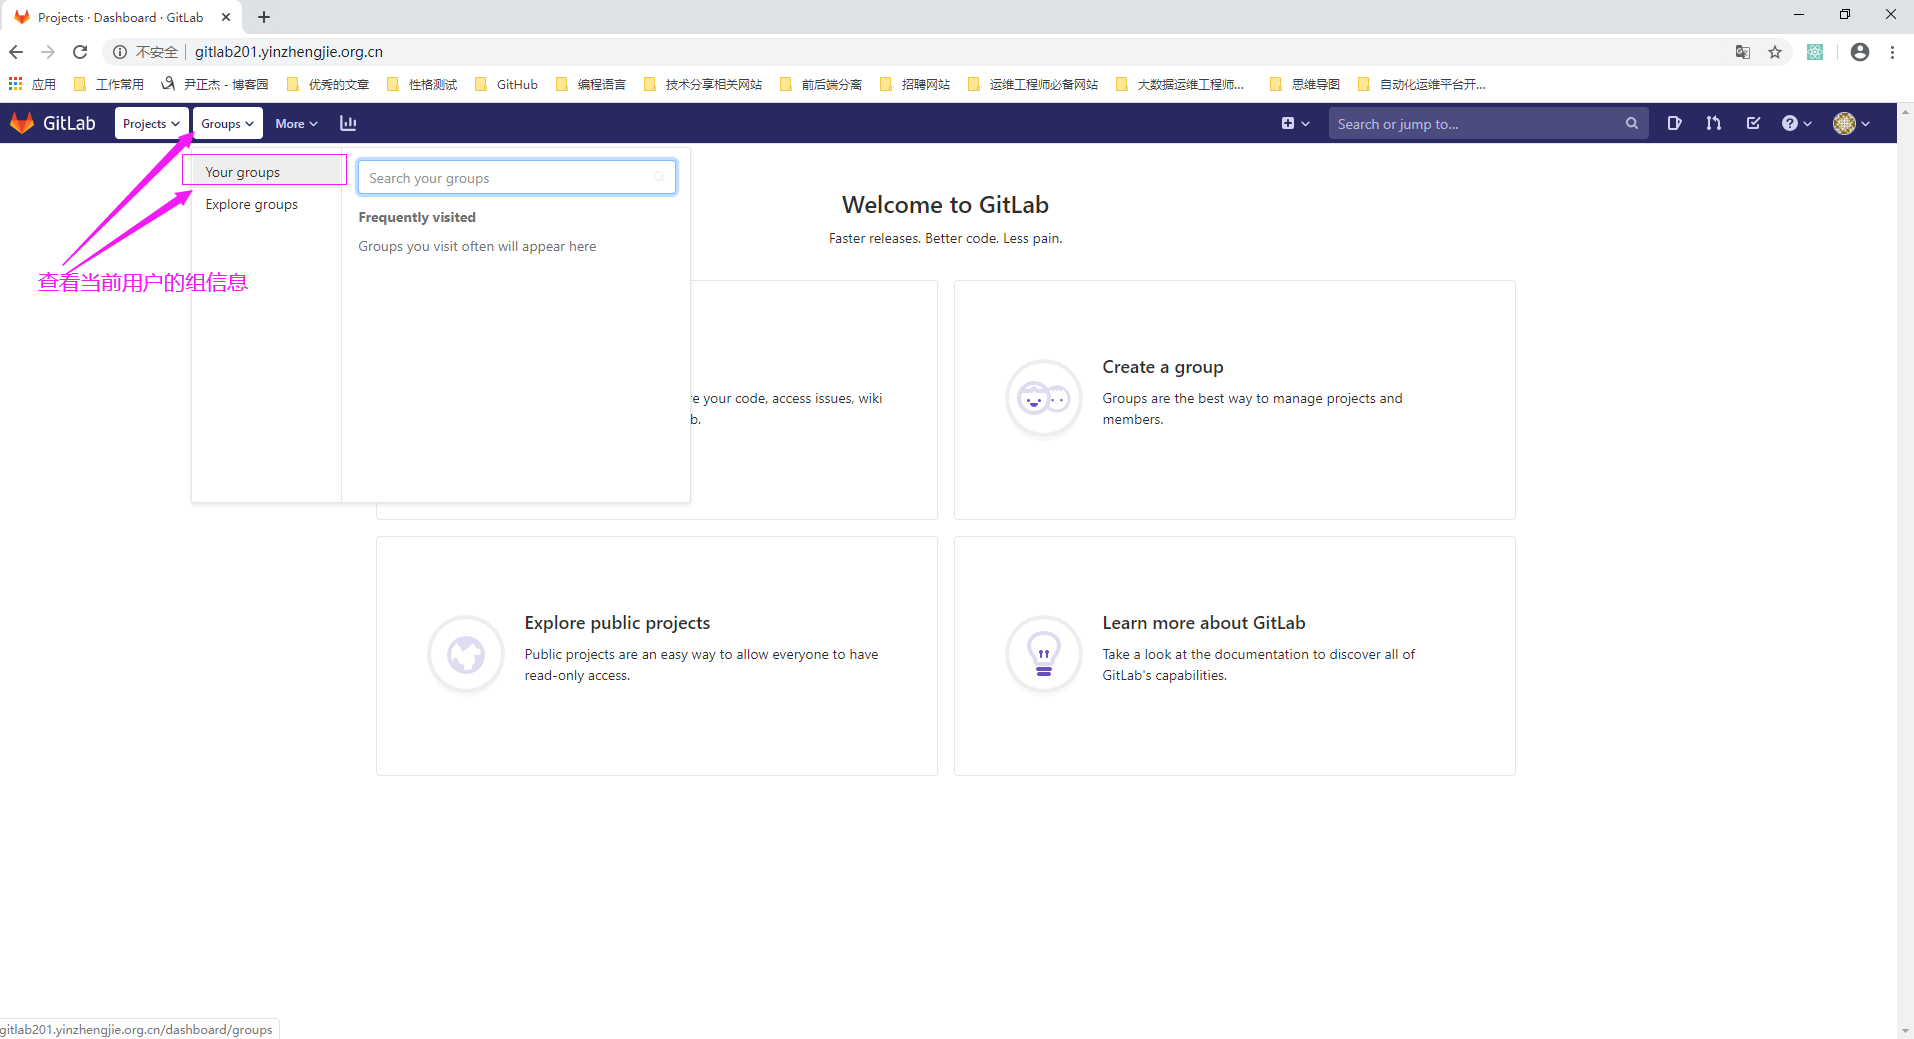The width and height of the screenshot is (1914, 1039).
Task: Open the 尹正杰 - 博客园 bookmark
Action: click(214, 84)
